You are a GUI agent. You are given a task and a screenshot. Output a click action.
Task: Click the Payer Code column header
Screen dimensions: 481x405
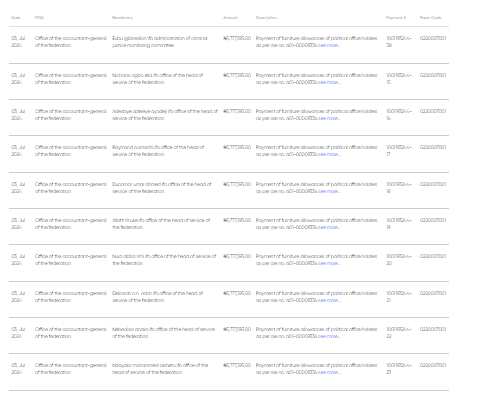coord(431,18)
